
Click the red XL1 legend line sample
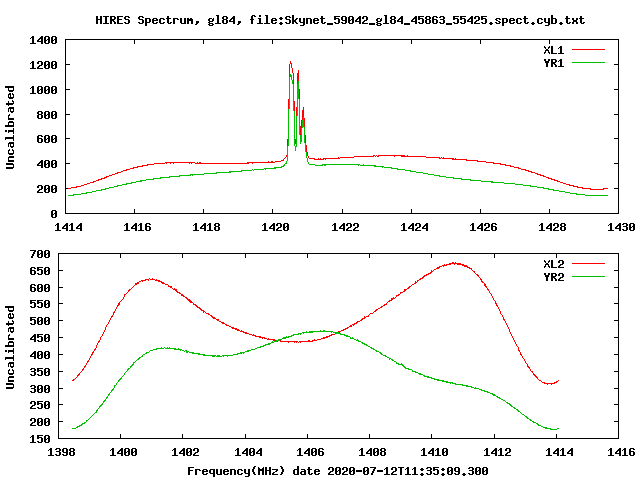click(588, 50)
